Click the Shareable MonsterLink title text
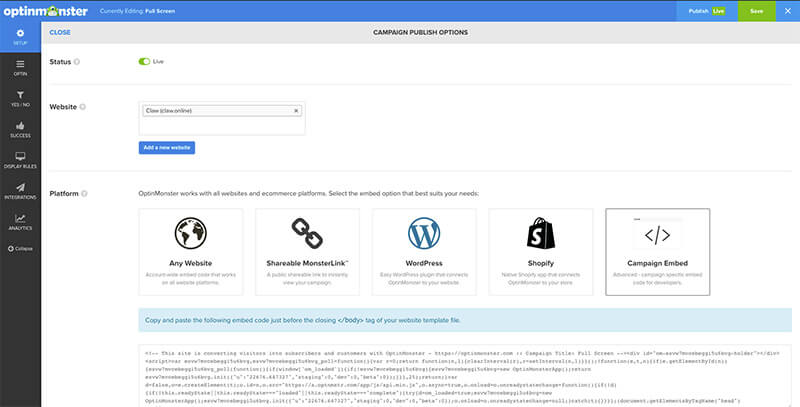 point(307,263)
